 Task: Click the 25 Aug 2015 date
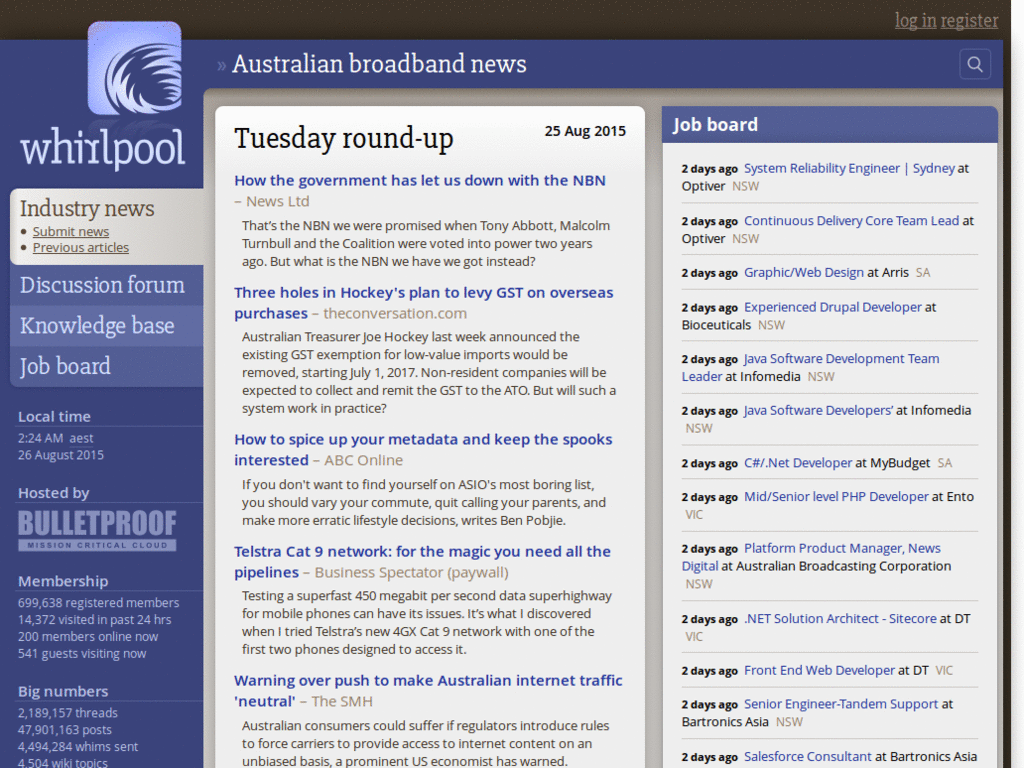[x=585, y=131]
